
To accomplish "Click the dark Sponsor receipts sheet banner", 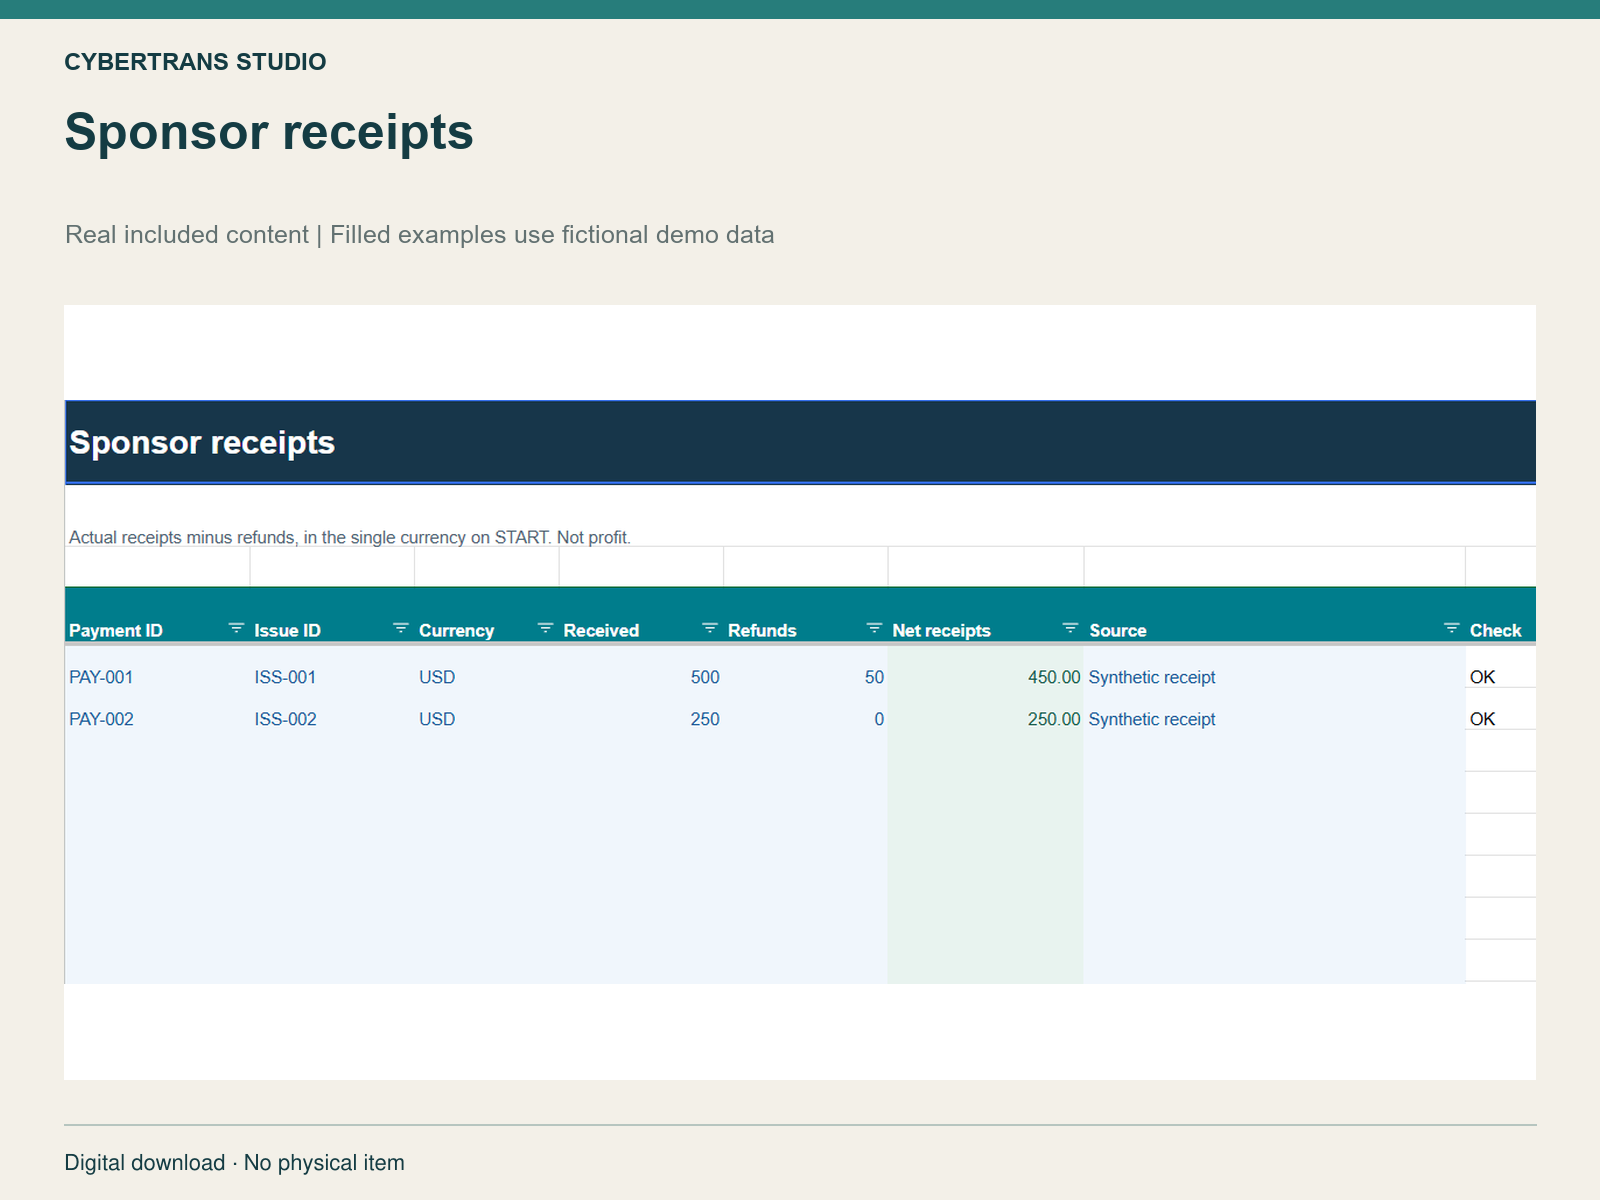I will tap(800, 442).
